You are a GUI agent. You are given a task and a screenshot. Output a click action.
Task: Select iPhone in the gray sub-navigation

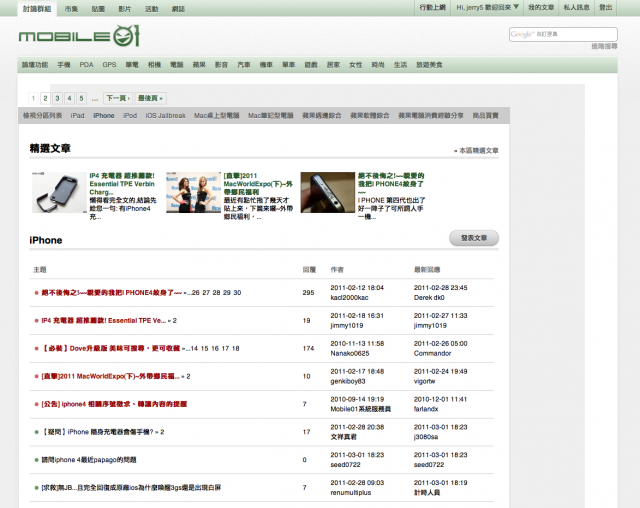104,115
